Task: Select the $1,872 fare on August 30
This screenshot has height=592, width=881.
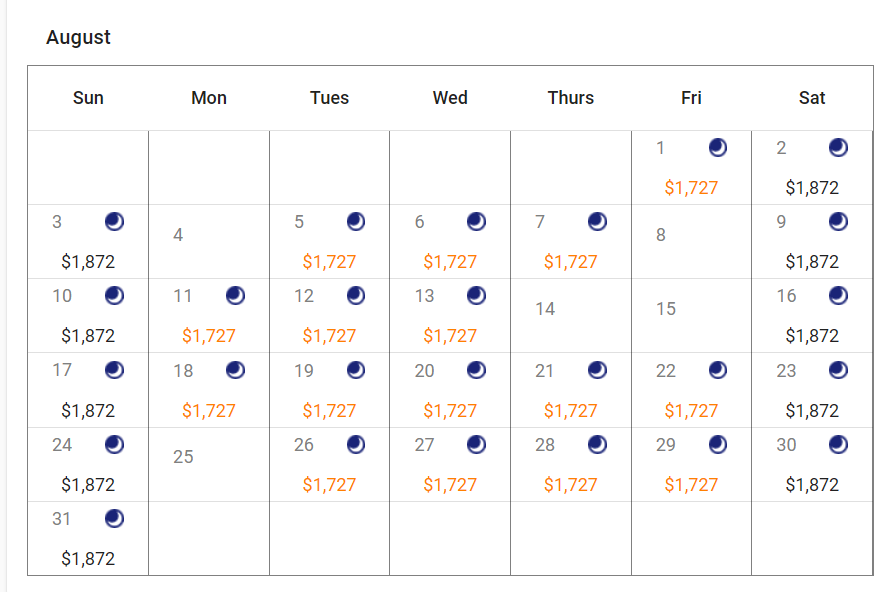Action: coord(812,485)
